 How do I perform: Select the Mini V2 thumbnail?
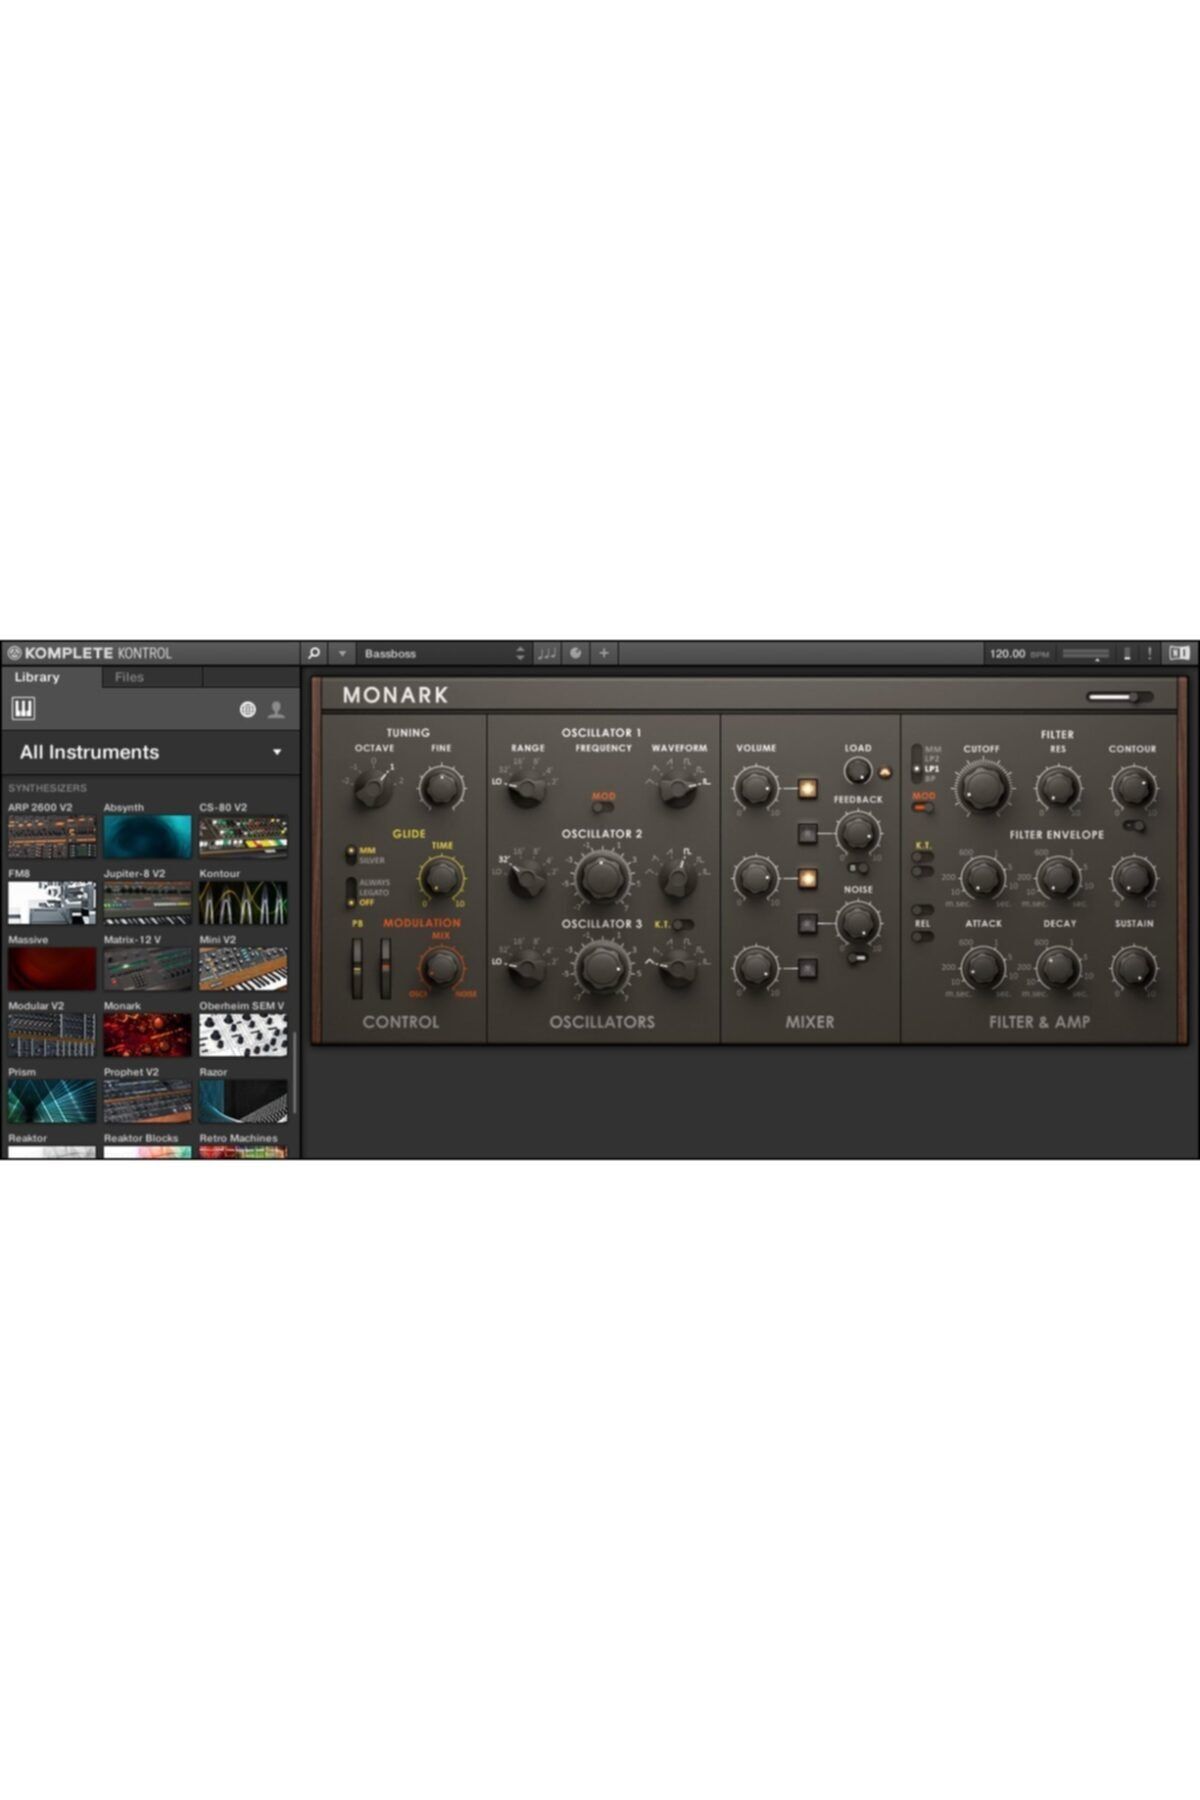pos(242,969)
